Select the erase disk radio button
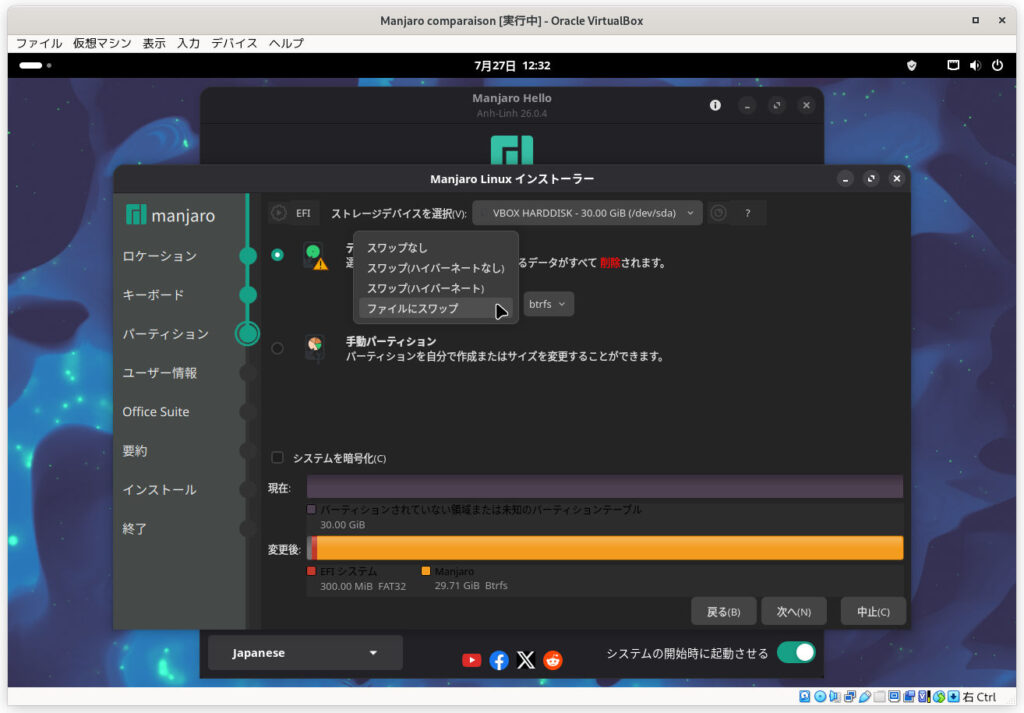Viewport: 1024px width, 713px height. point(278,255)
